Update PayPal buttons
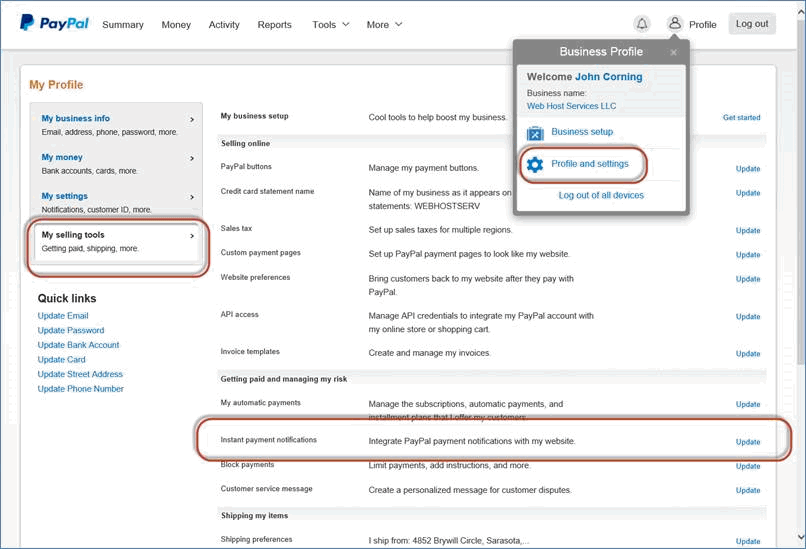806x549 pixels. (x=748, y=169)
